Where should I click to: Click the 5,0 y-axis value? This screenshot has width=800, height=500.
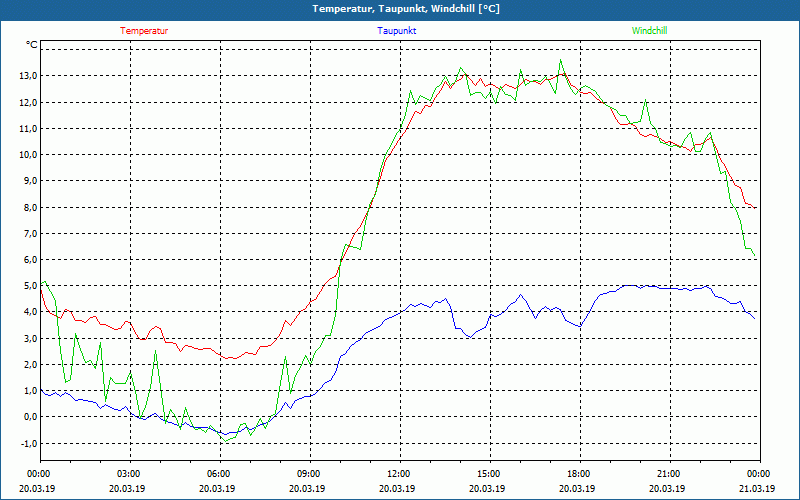(x=31, y=286)
